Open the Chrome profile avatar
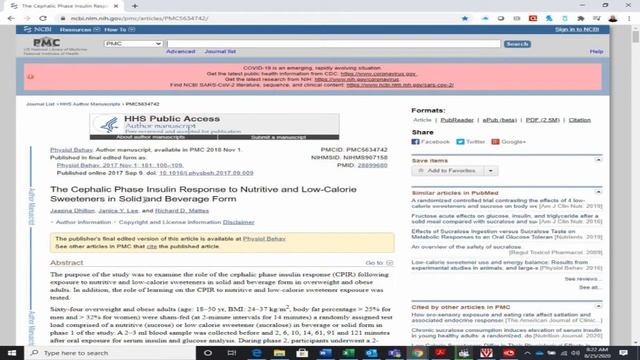 (x=613, y=18)
